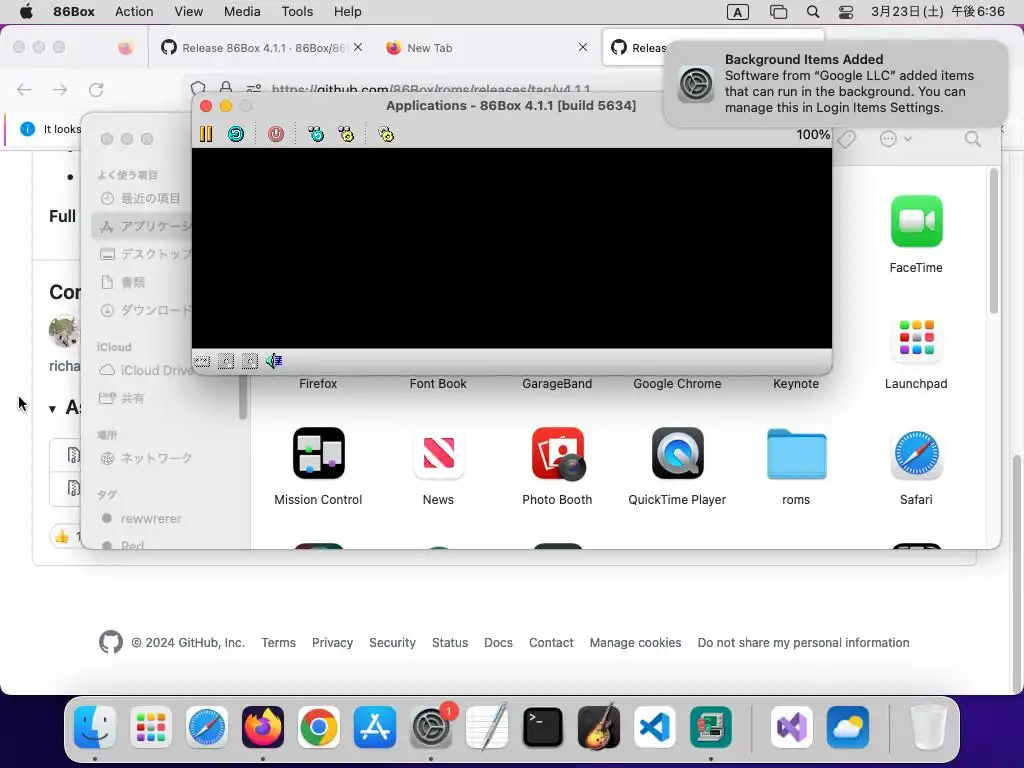Click Background Items Added notification
1024x768 pixels.
tap(836, 84)
